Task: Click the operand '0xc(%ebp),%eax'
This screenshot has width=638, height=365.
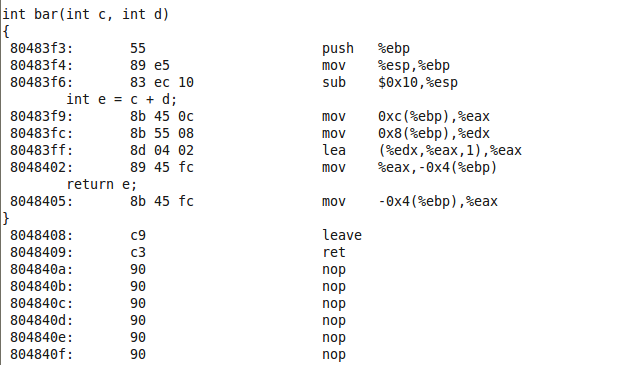Action: [434, 117]
